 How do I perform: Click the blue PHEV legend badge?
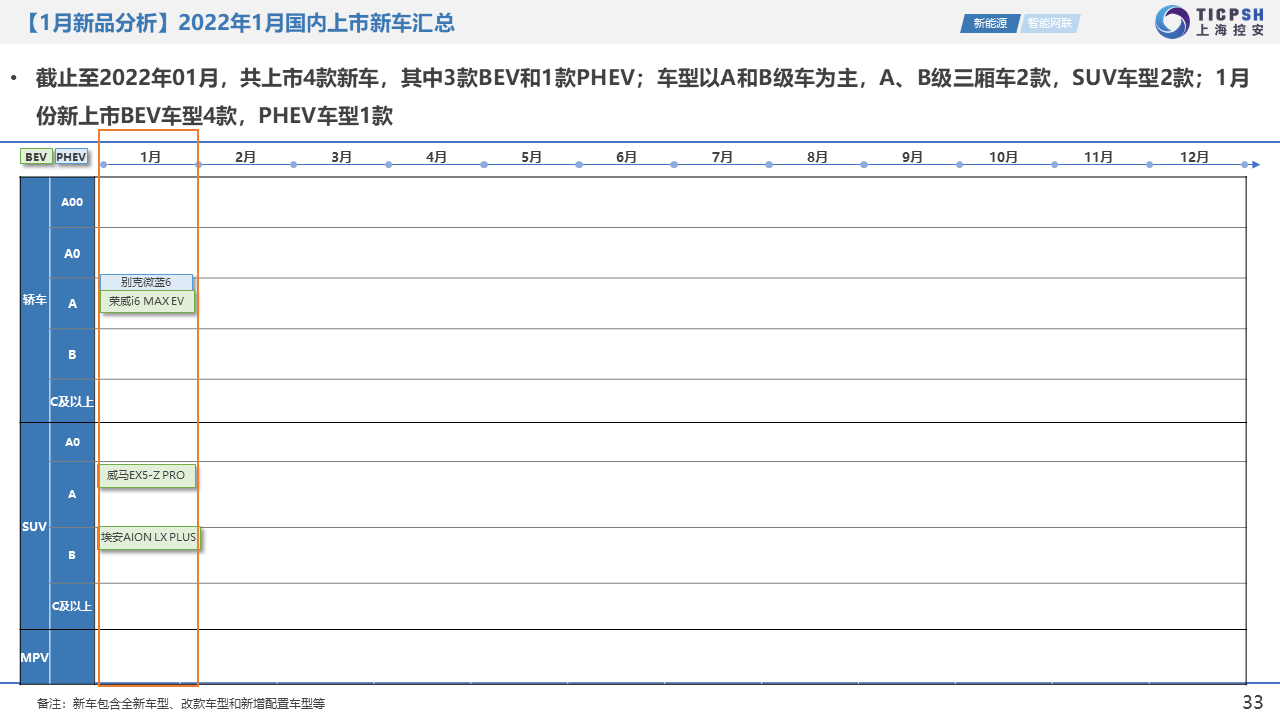[x=71, y=157]
